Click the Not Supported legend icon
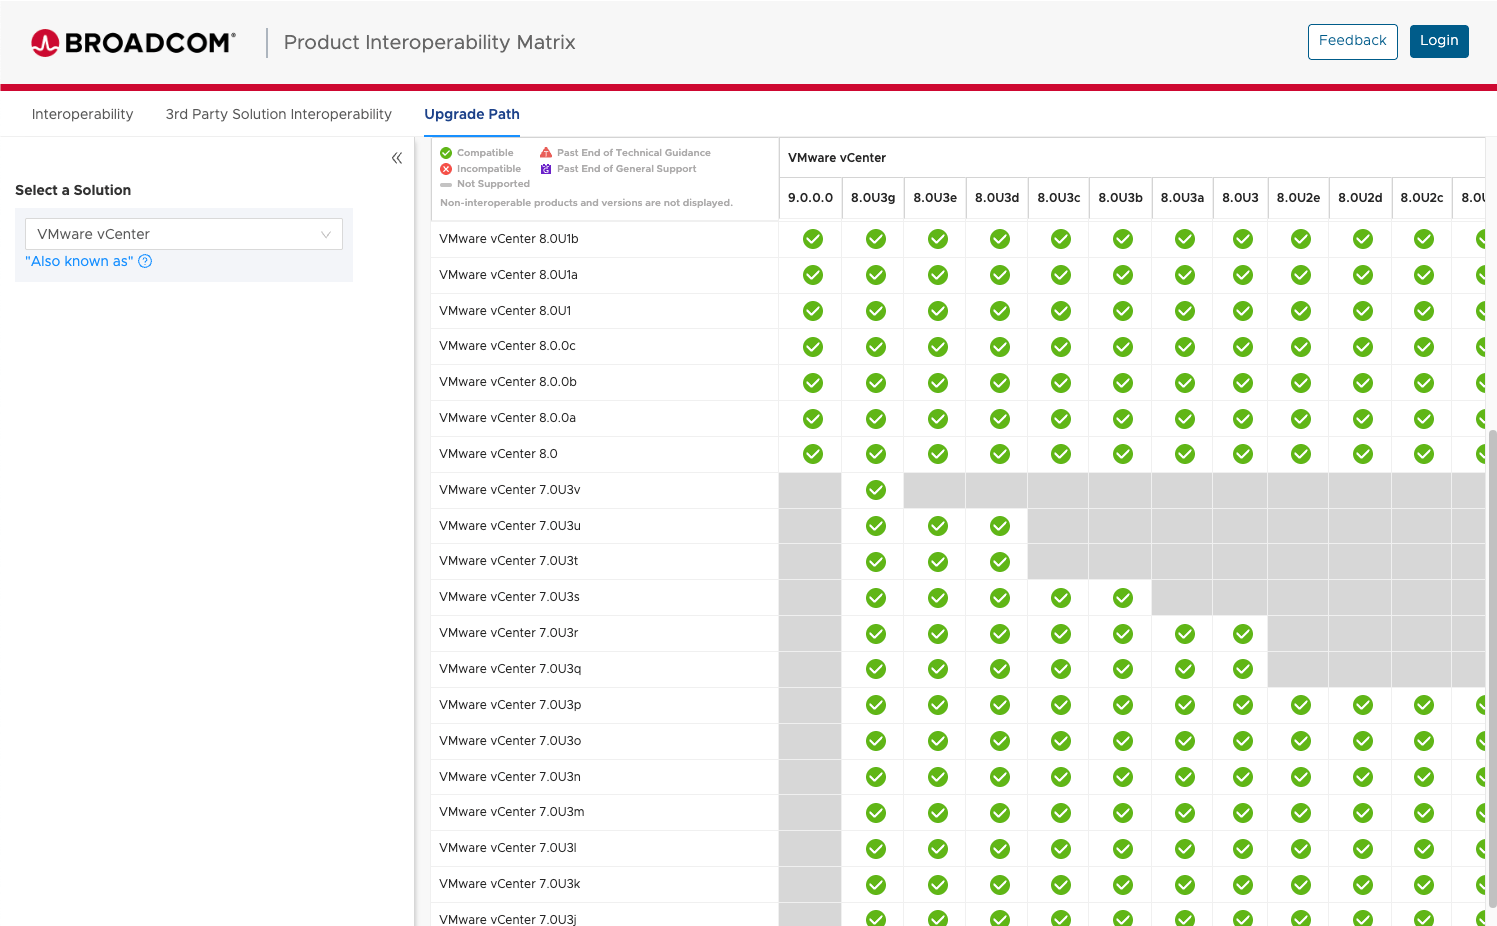Viewport: 1497px width, 926px height. pyautogui.click(x=447, y=184)
